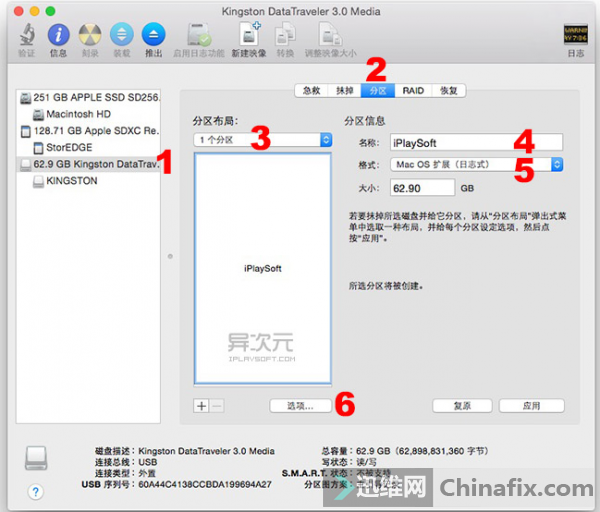Click the USB serial number 60A44C4138CCBDA199694A27

[x=205, y=484]
